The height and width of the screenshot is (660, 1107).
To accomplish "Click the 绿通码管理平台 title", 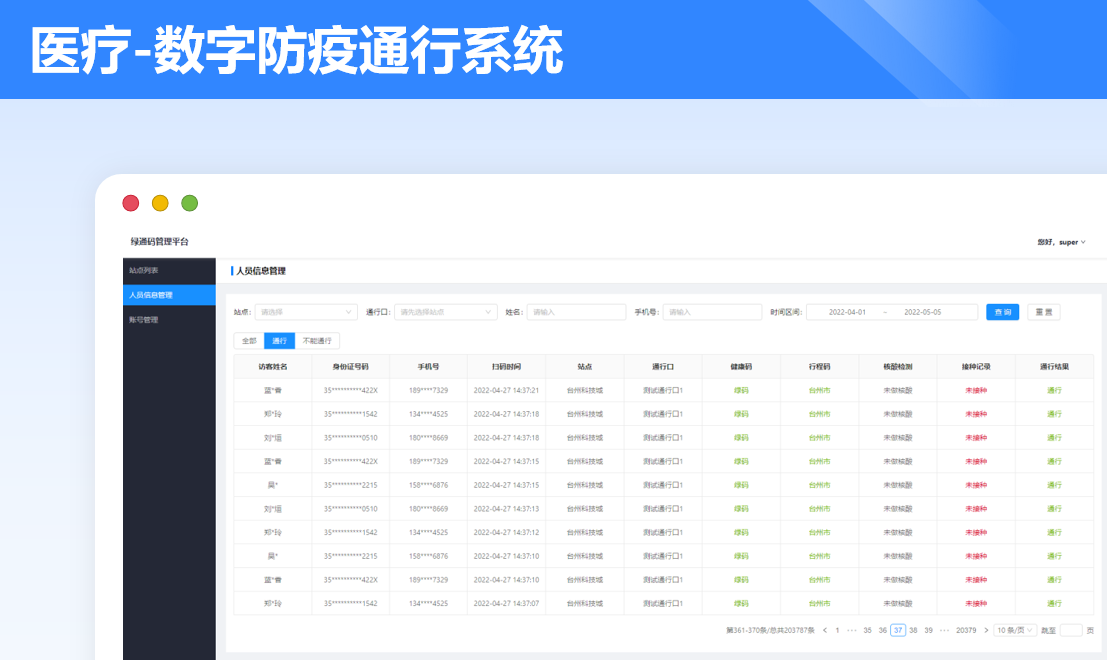I will coord(160,241).
